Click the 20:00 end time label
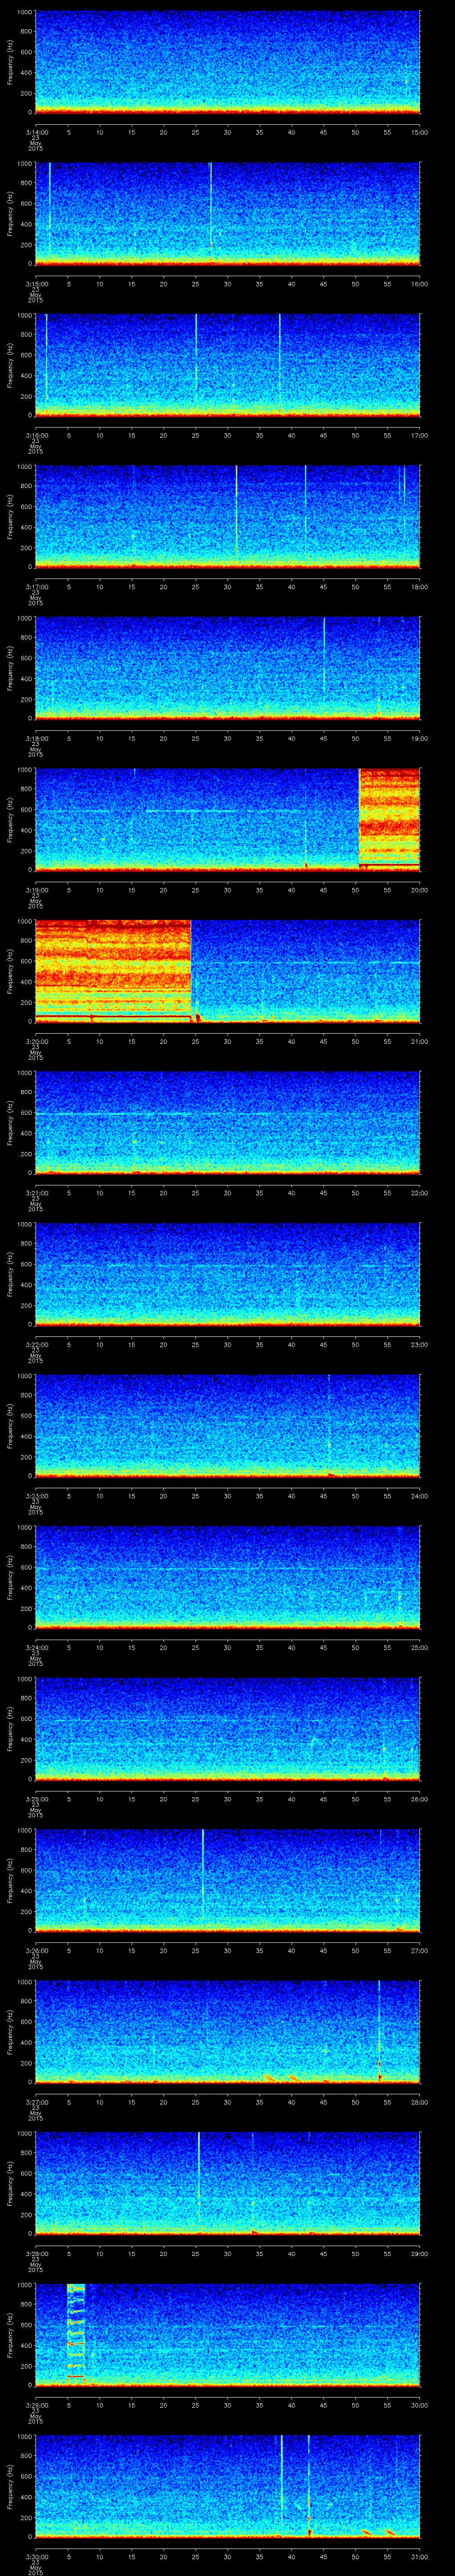Image resolution: width=455 pixels, height=2576 pixels. 419,890
